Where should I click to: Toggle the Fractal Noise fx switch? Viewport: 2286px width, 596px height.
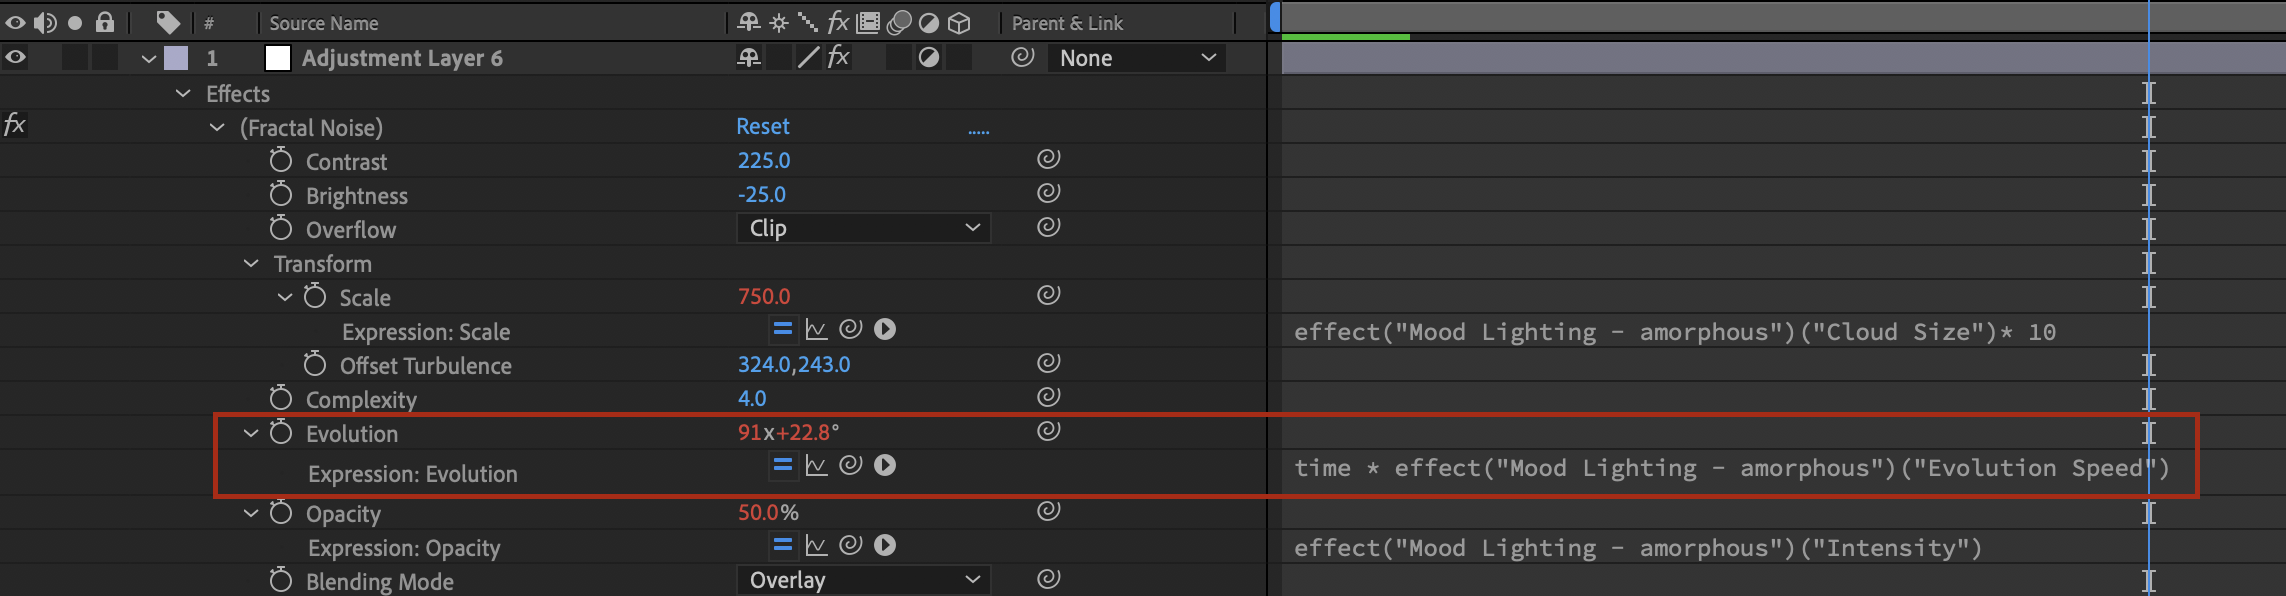point(14,125)
